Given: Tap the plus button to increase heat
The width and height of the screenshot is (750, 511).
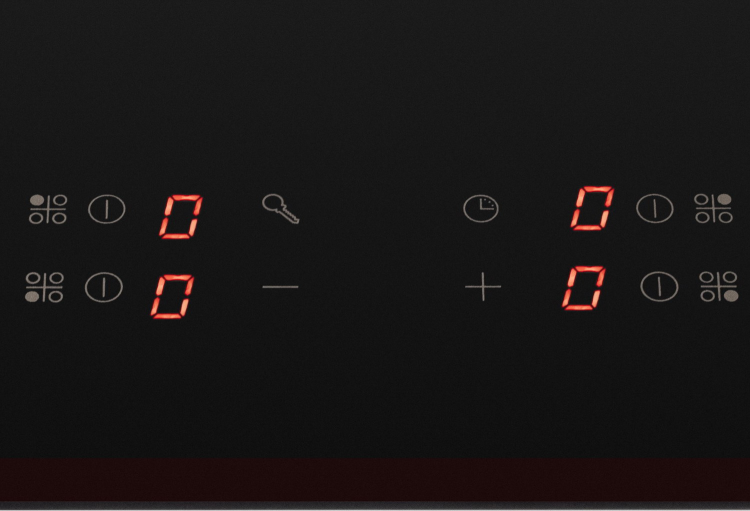Looking at the screenshot, I should click(x=483, y=287).
